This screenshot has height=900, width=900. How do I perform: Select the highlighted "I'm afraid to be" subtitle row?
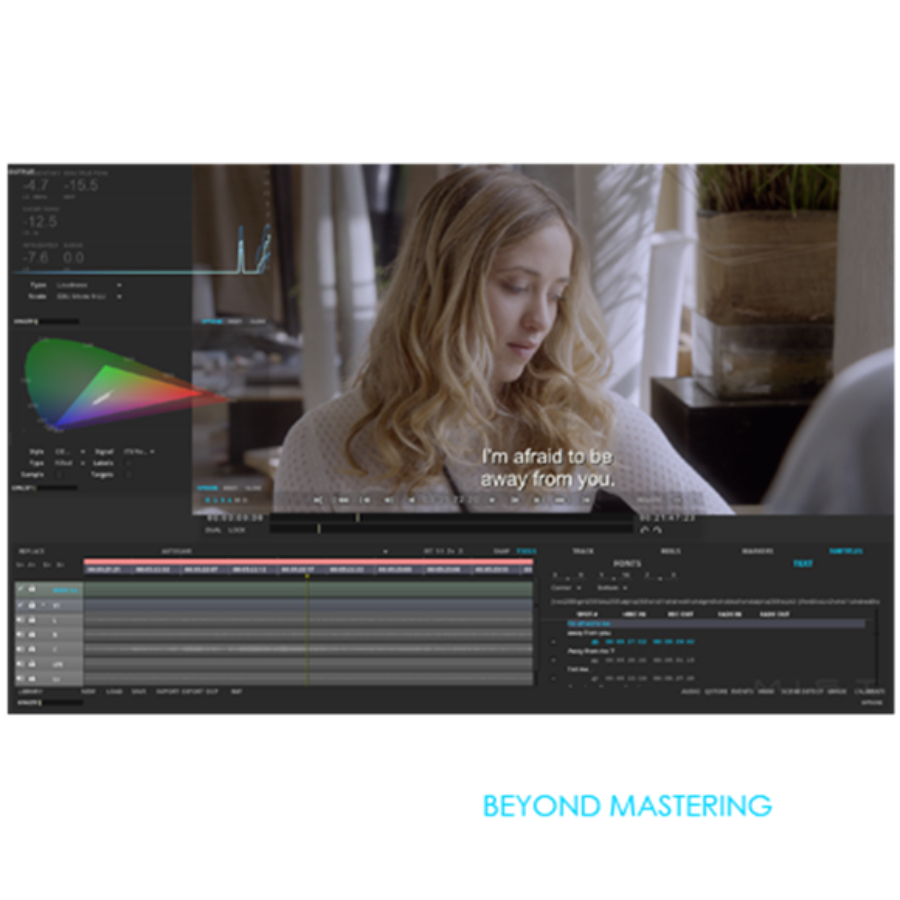[x=716, y=623]
